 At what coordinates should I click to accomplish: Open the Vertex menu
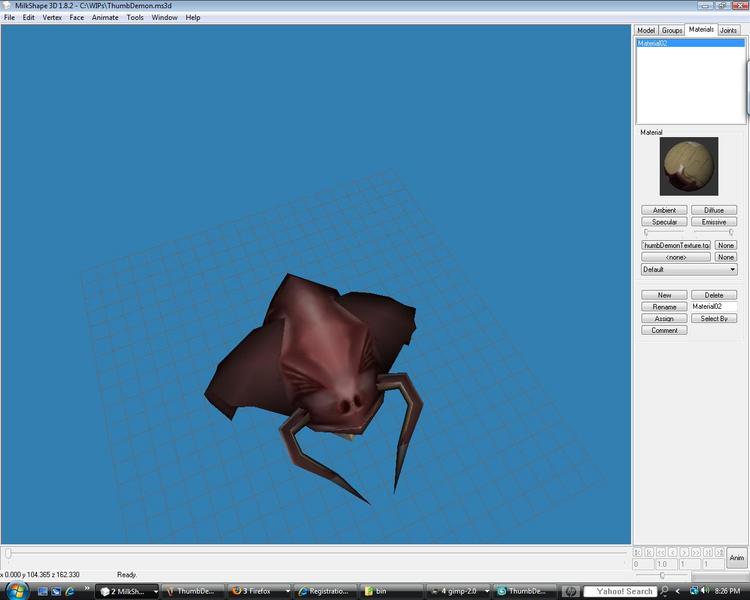[x=52, y=17]
